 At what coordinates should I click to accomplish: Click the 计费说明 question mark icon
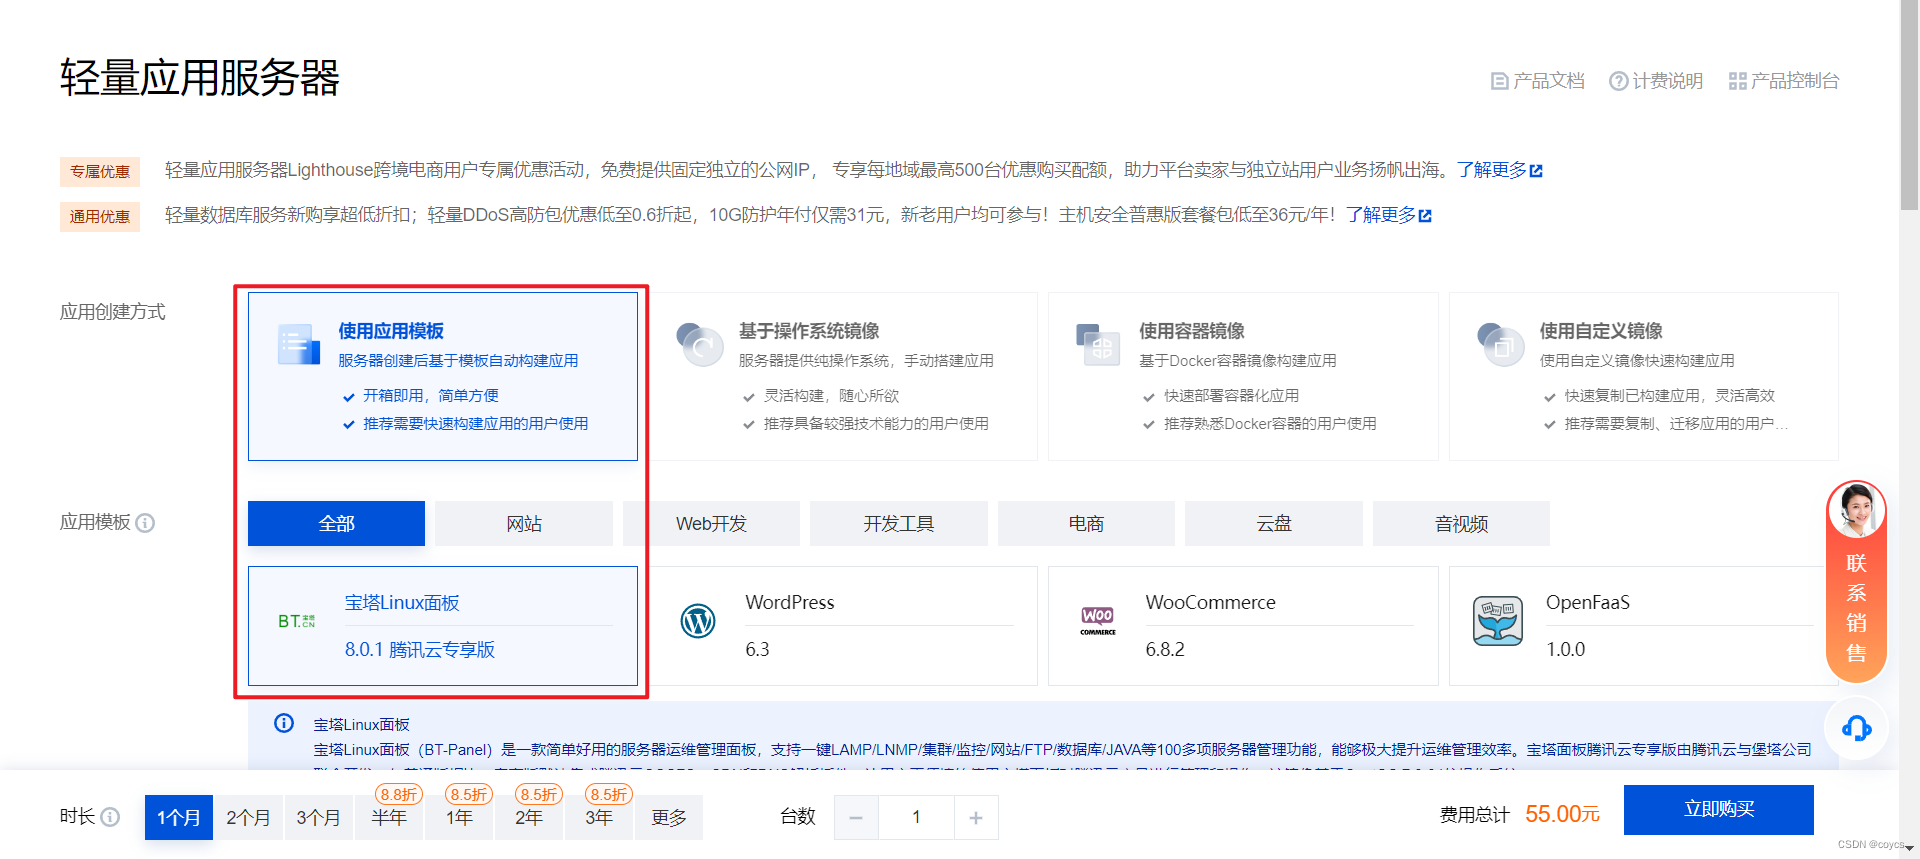tap(1618, 81)
